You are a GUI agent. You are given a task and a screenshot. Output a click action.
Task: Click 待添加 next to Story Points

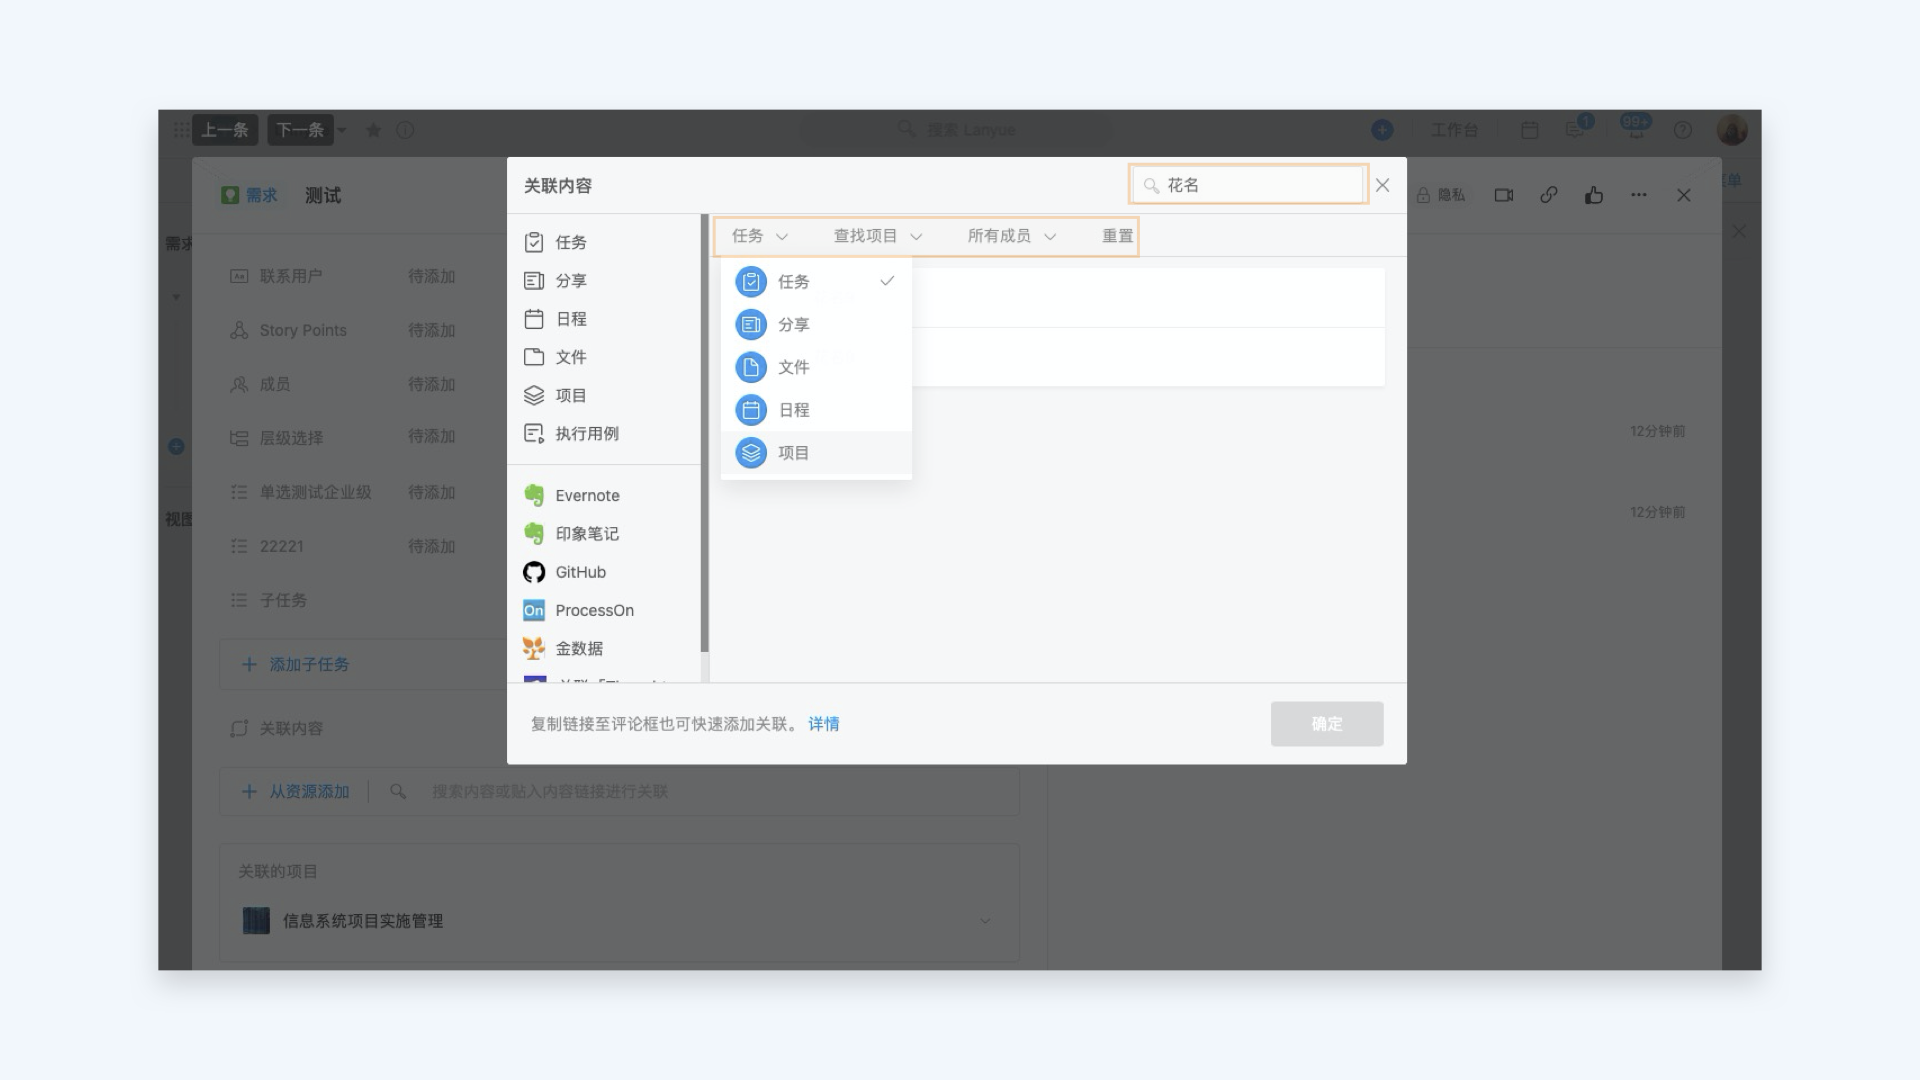coord(431,330)
